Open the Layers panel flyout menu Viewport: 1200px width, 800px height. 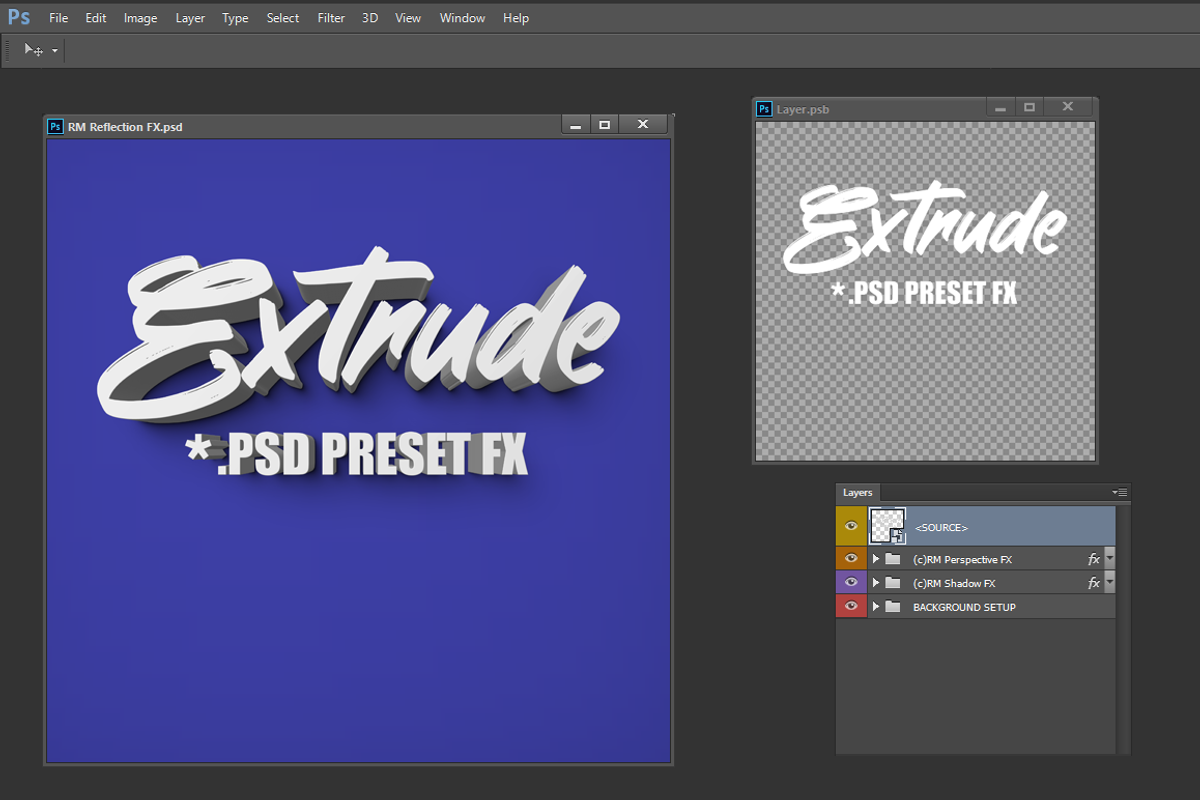(x=1120, y=492)
